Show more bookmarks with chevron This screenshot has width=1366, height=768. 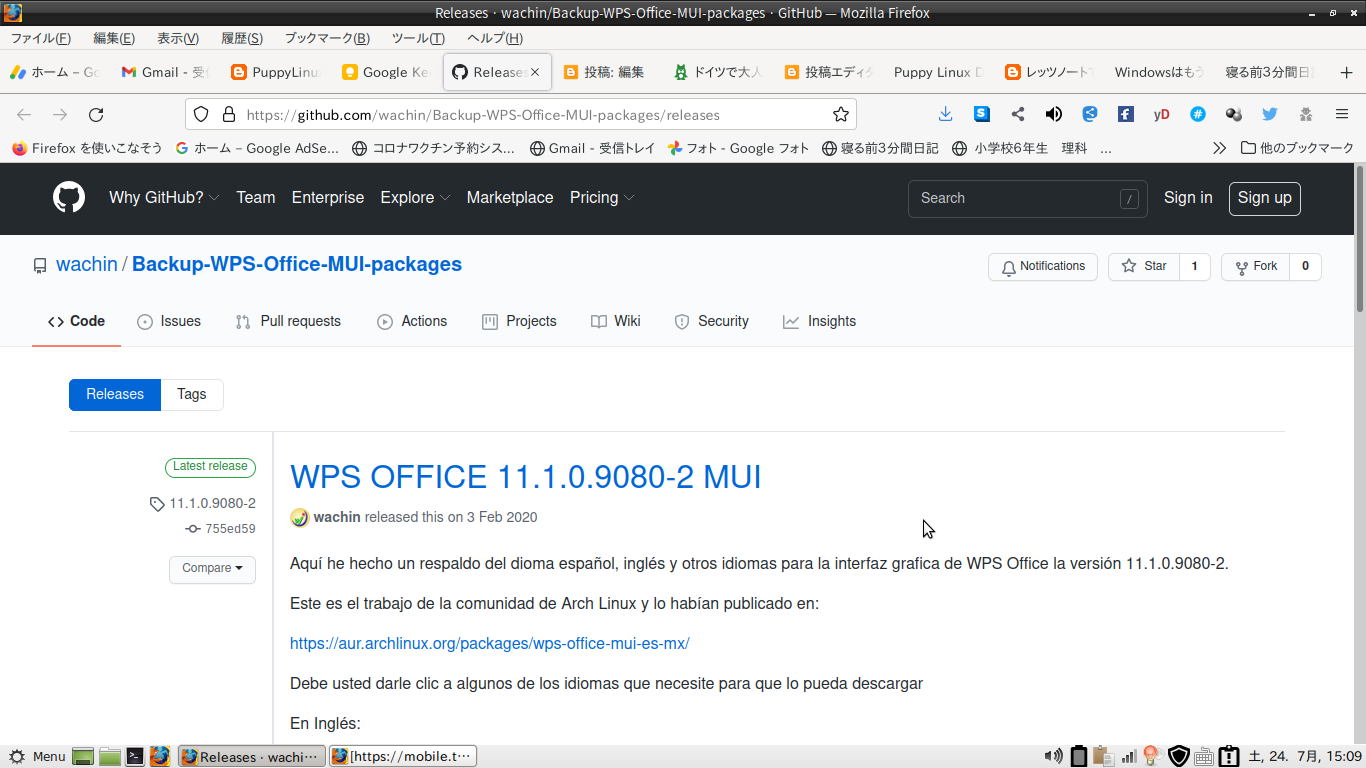pyautogui.click(x=1219, y=148)
